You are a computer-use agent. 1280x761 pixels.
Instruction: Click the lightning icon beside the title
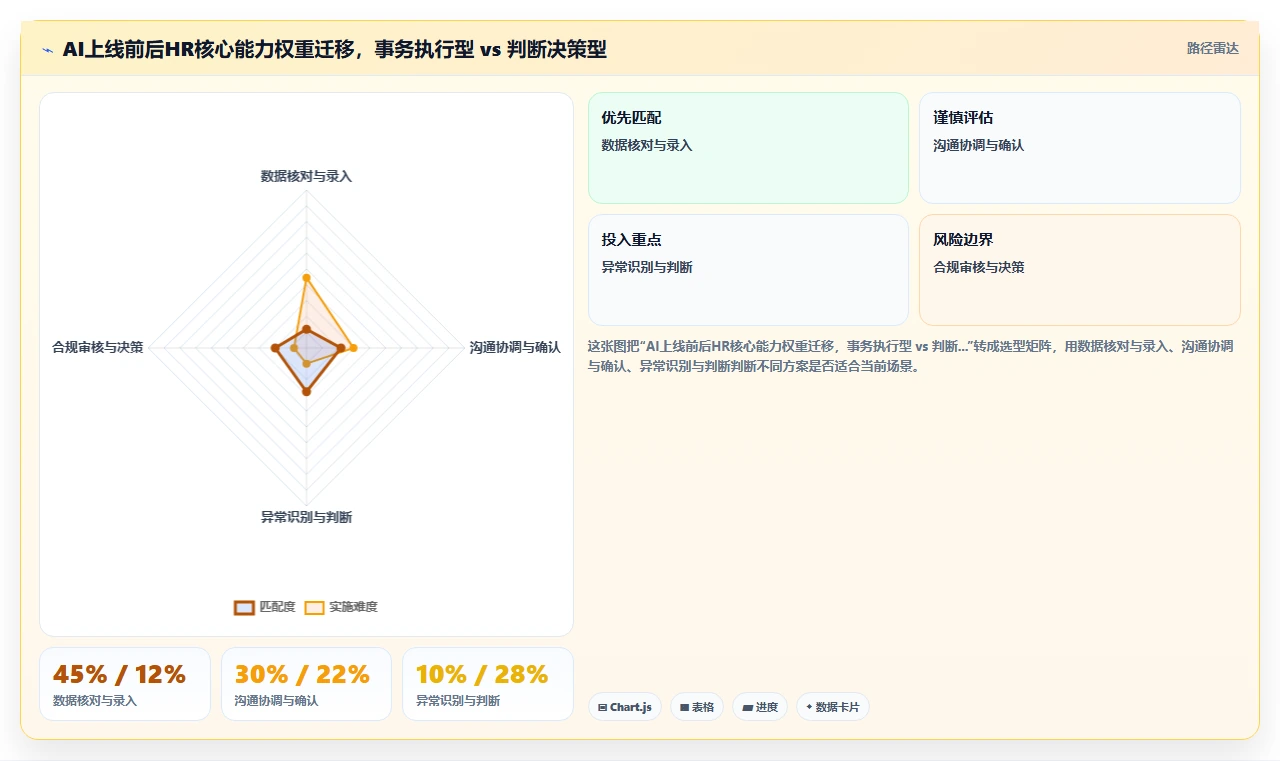pos(47,50)
